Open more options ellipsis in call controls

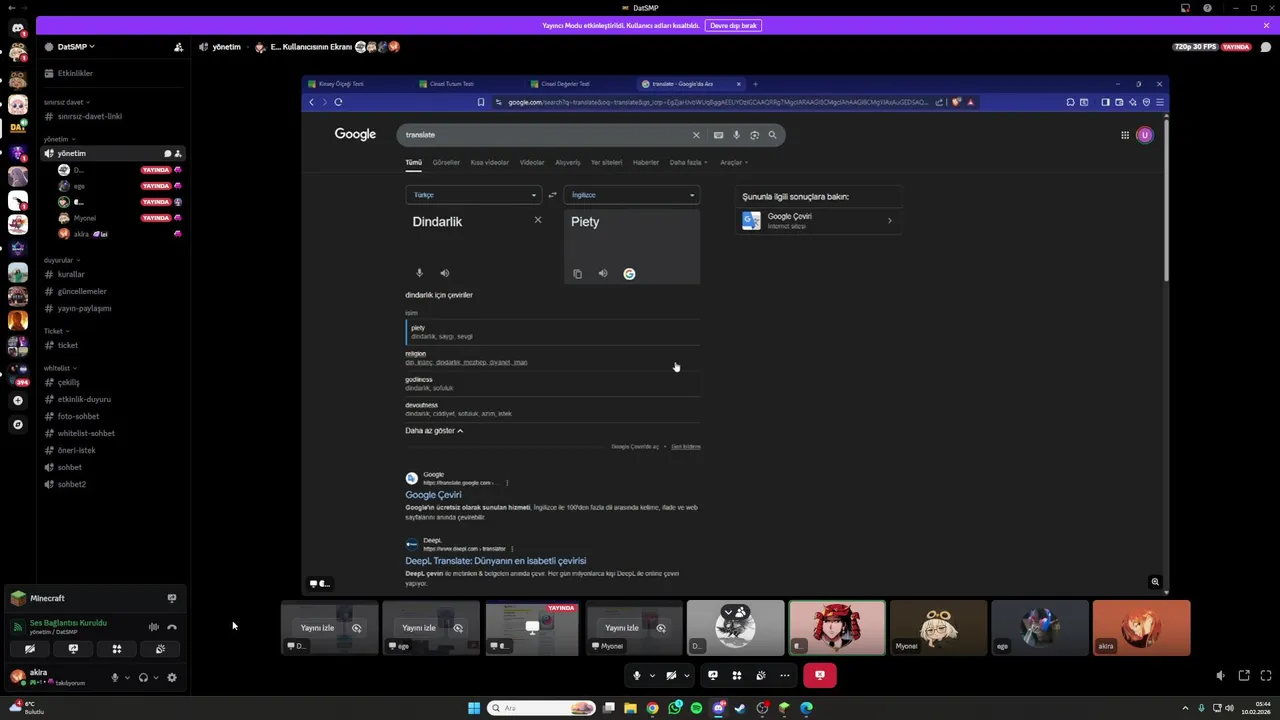click(785, 676)
